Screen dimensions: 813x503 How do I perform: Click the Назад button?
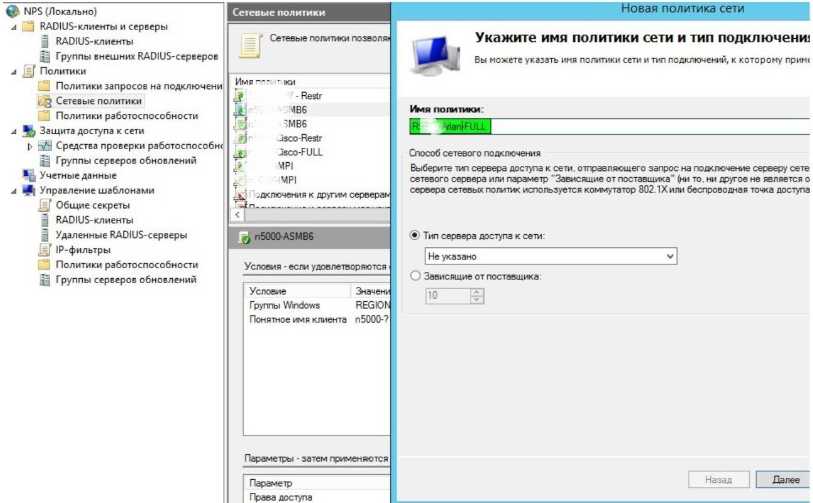coord(718,480)
